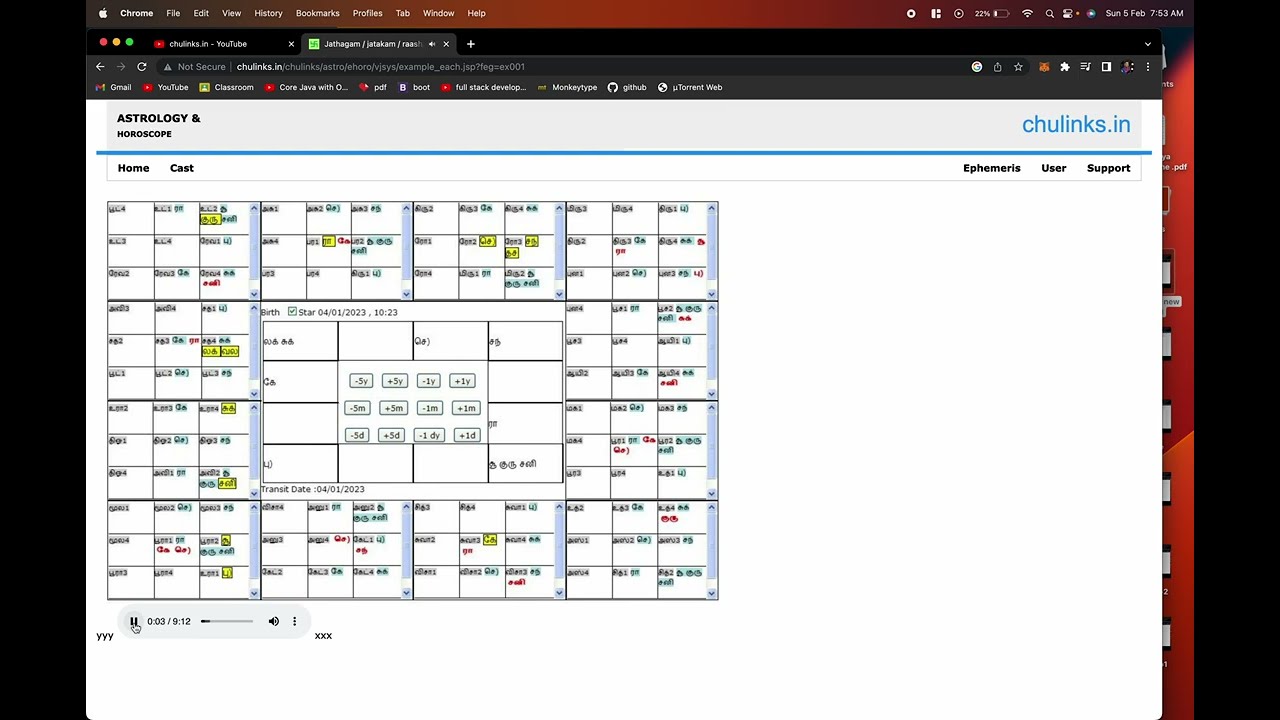1280x720 pixels.
Task: Seek along the audio progress bar
Action: tap(227, 622)
